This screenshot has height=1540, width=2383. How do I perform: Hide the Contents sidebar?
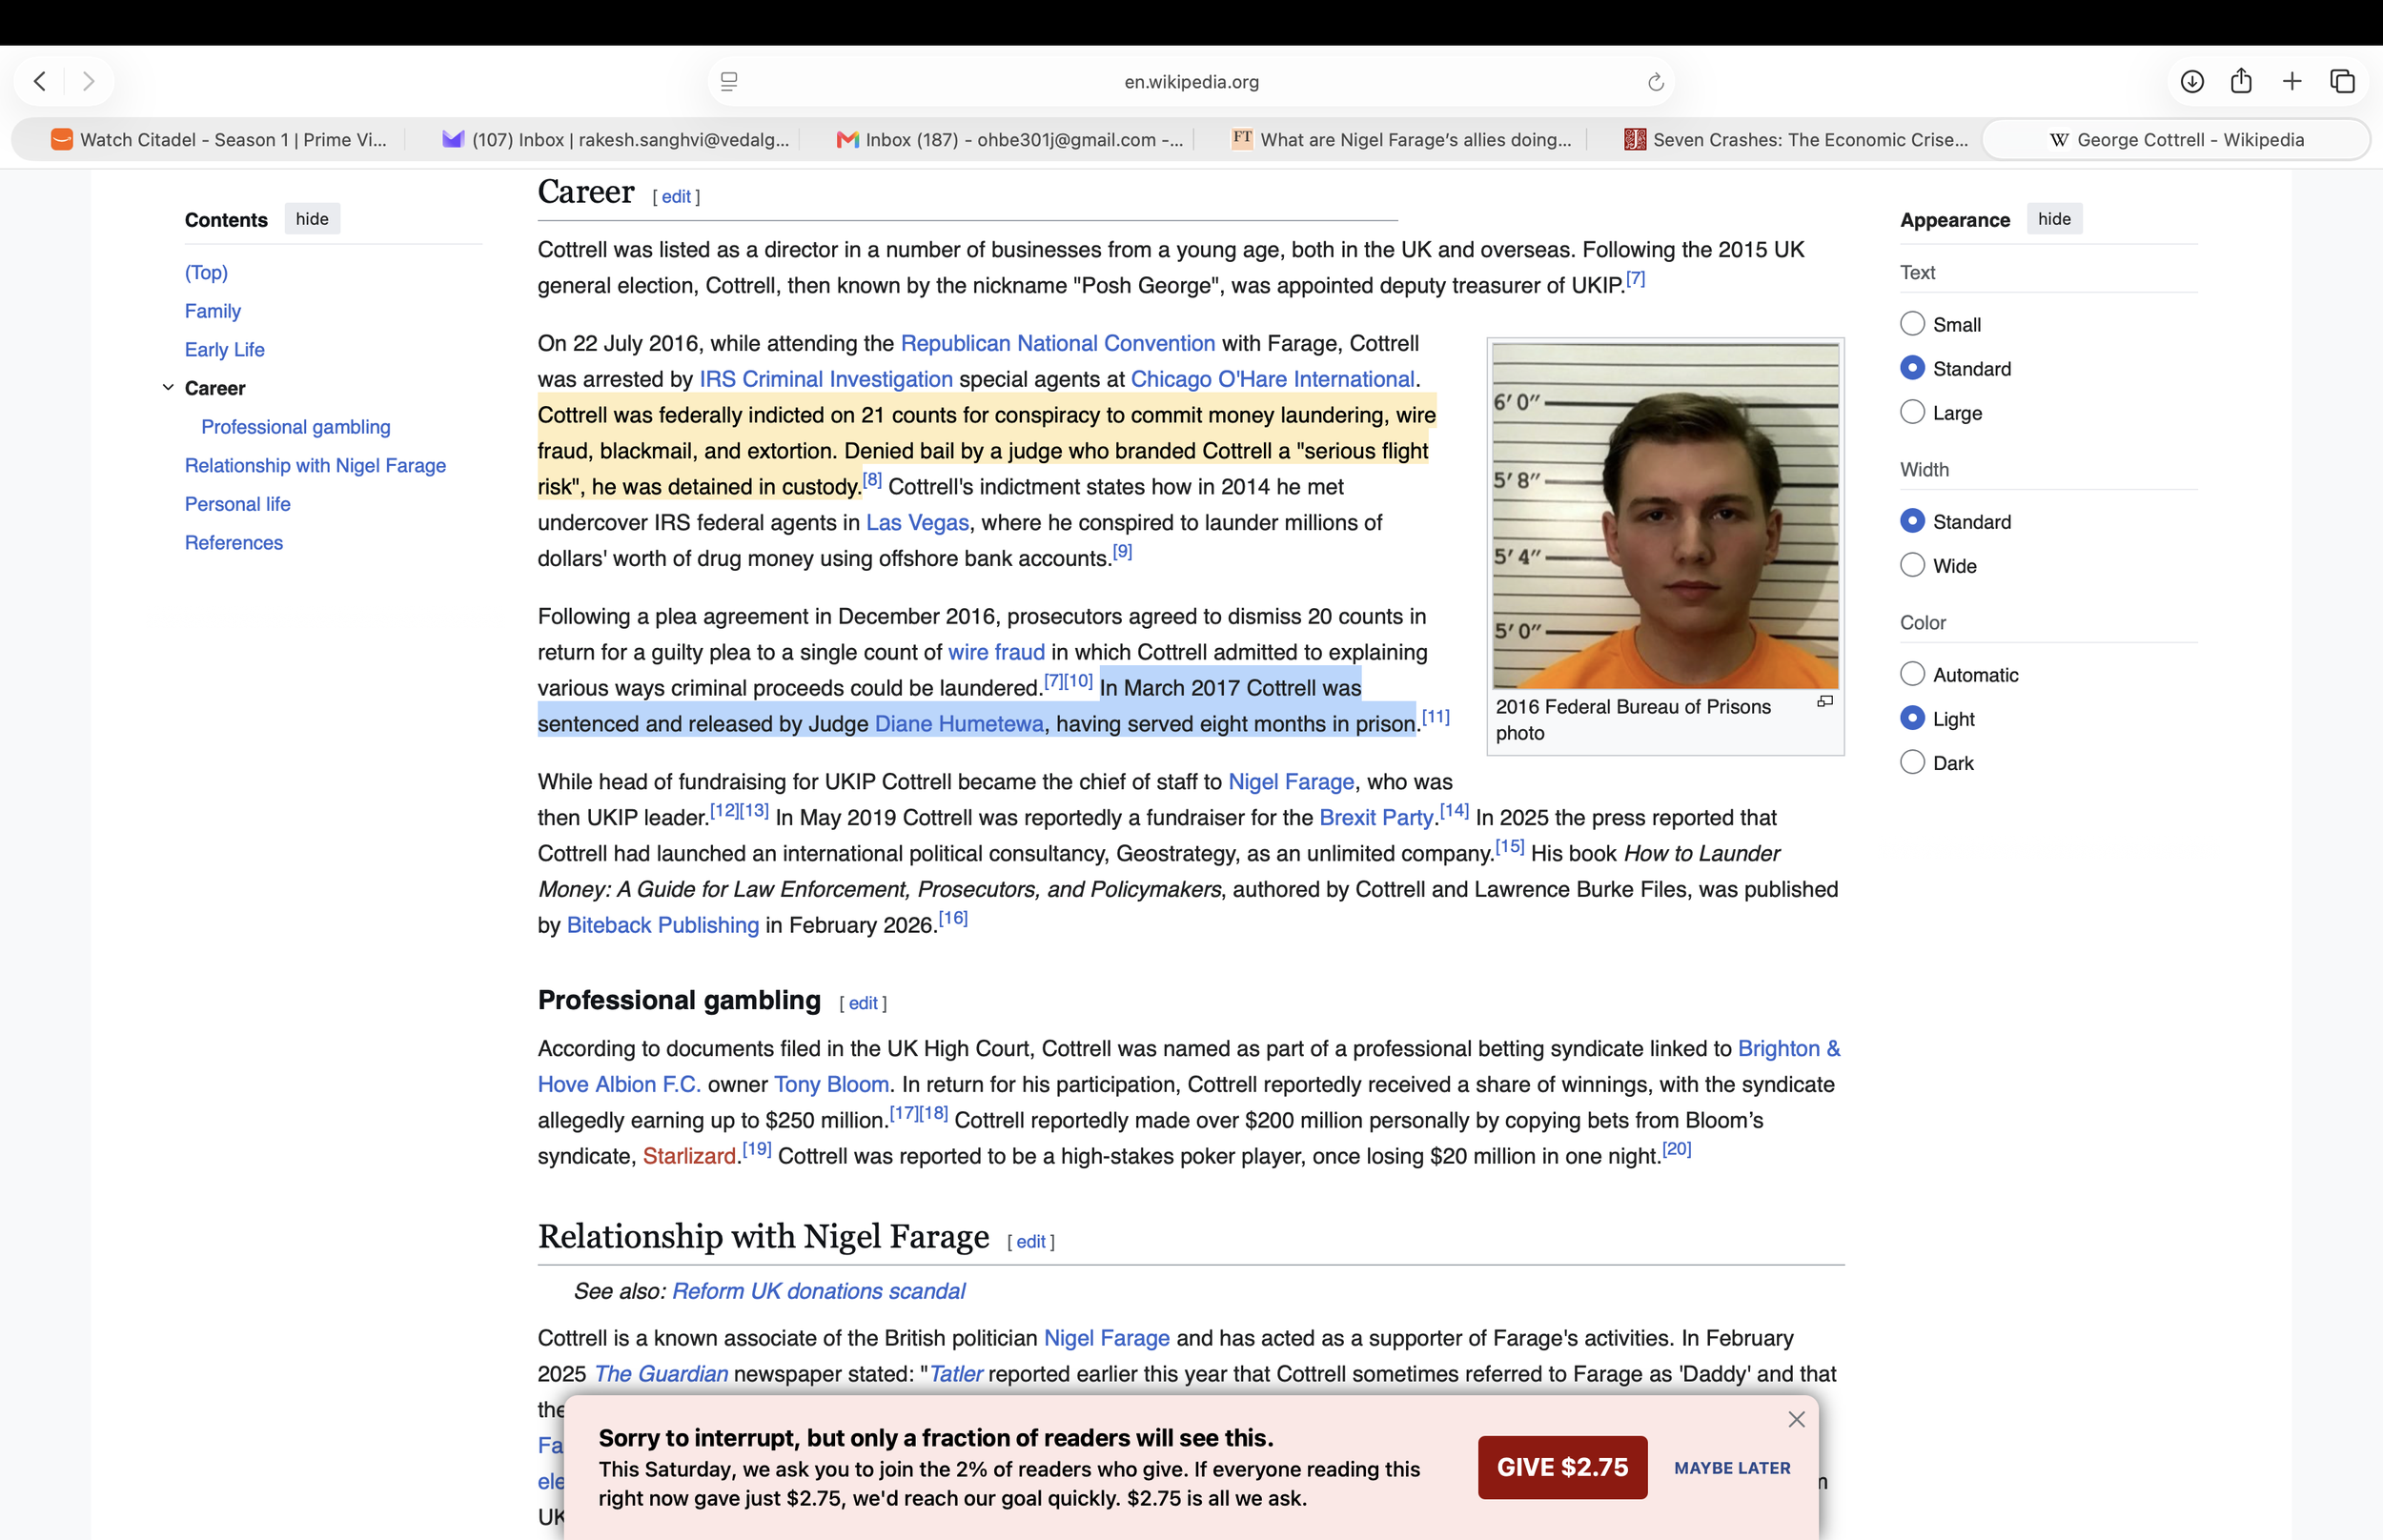click(312, 219)
